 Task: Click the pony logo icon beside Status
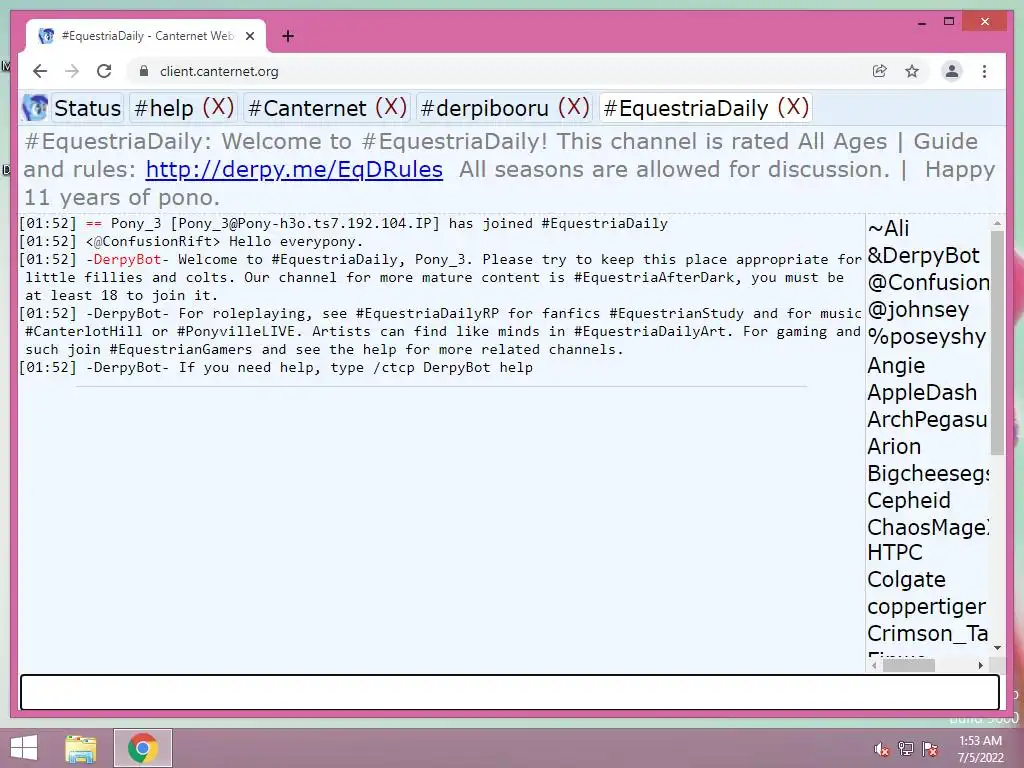pyautogui.click(x=35, y=108)
